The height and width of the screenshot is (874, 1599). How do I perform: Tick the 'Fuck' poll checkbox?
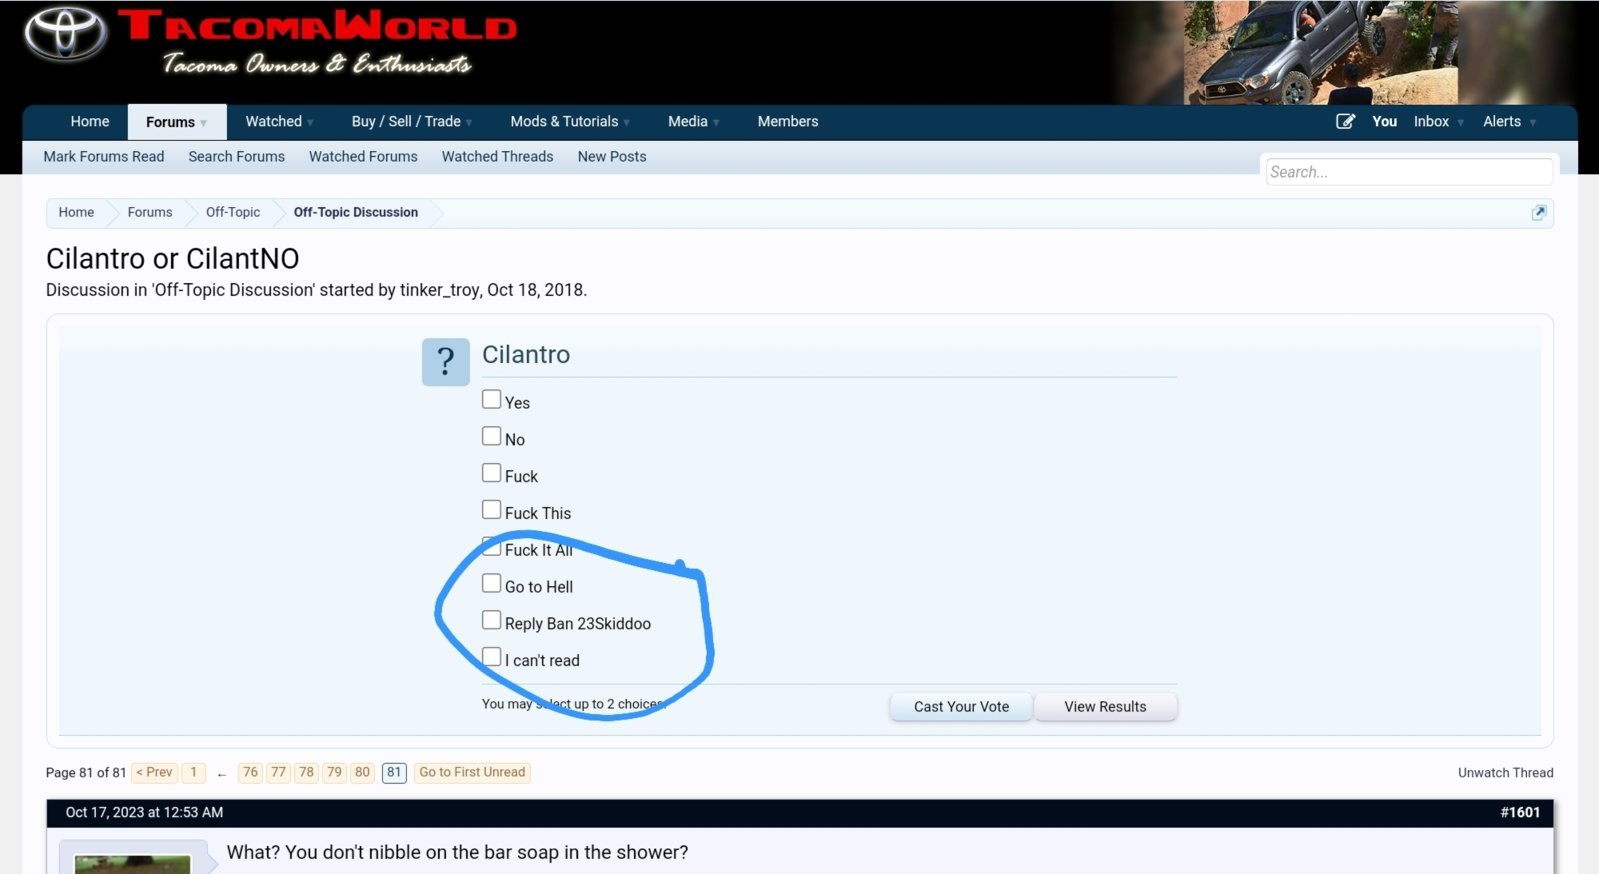491,473
